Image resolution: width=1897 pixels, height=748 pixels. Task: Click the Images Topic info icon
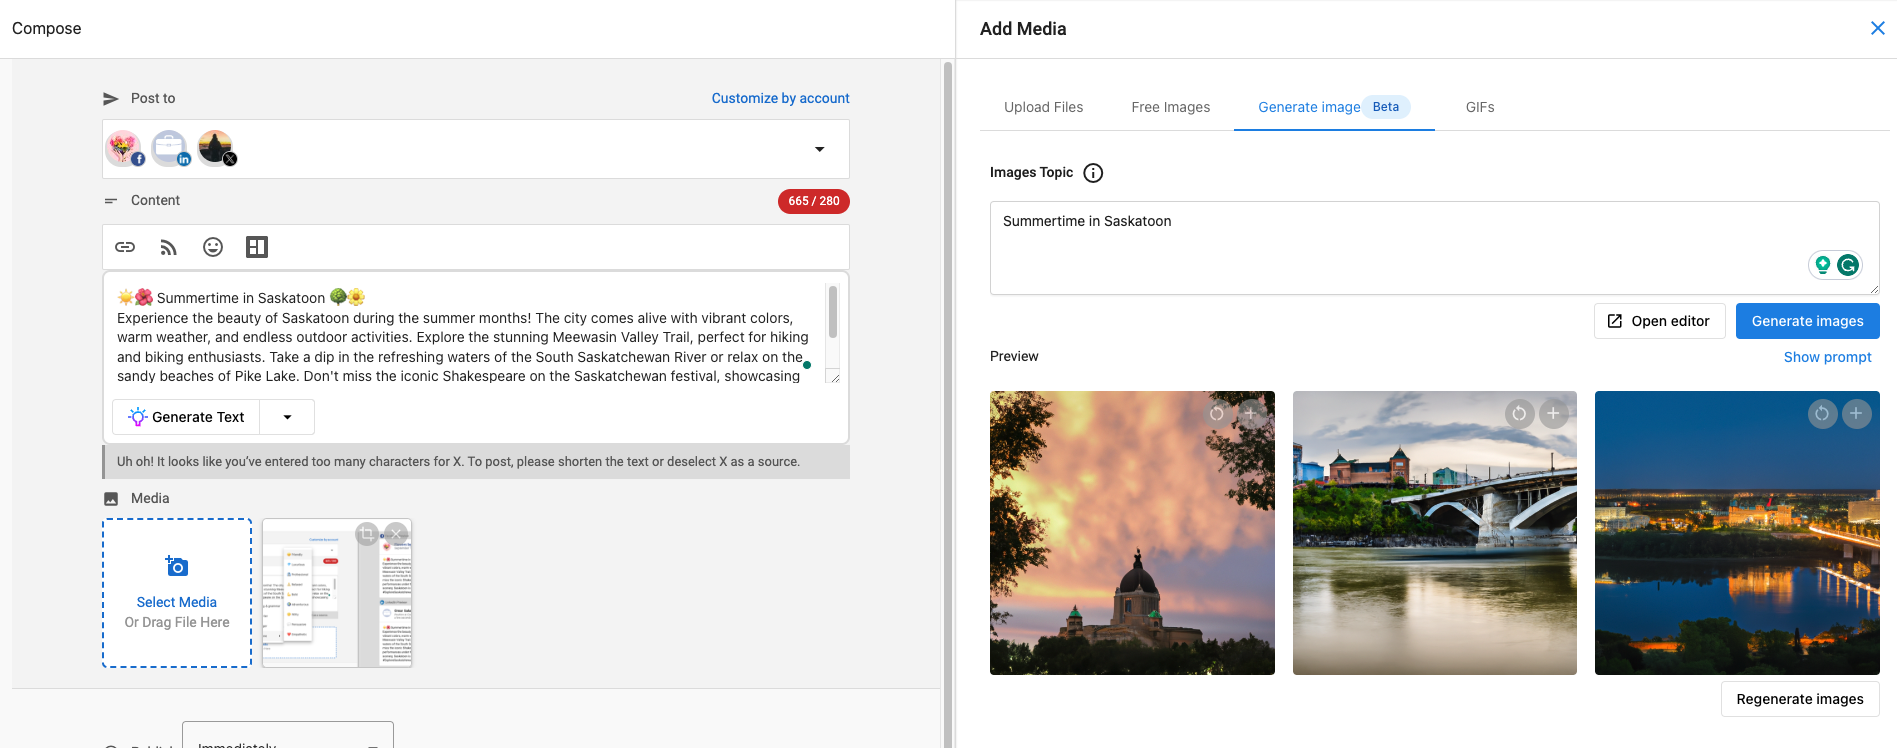coord(1094,173)
